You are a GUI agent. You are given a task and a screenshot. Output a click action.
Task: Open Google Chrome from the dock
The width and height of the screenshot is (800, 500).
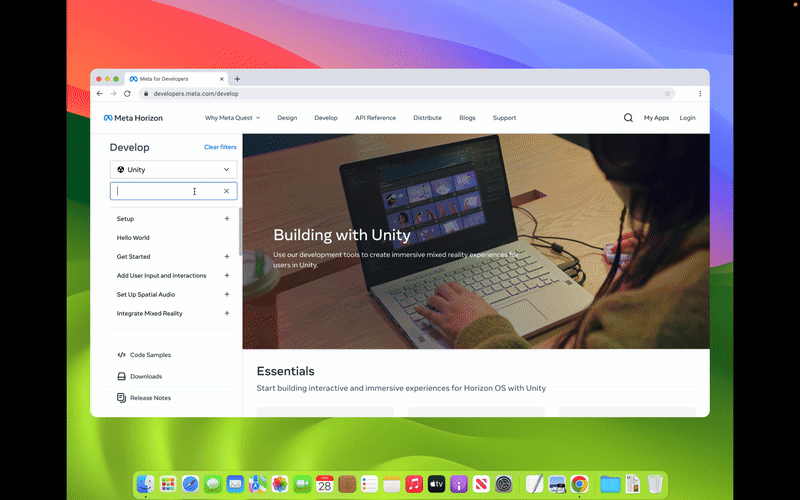(579, 484)
